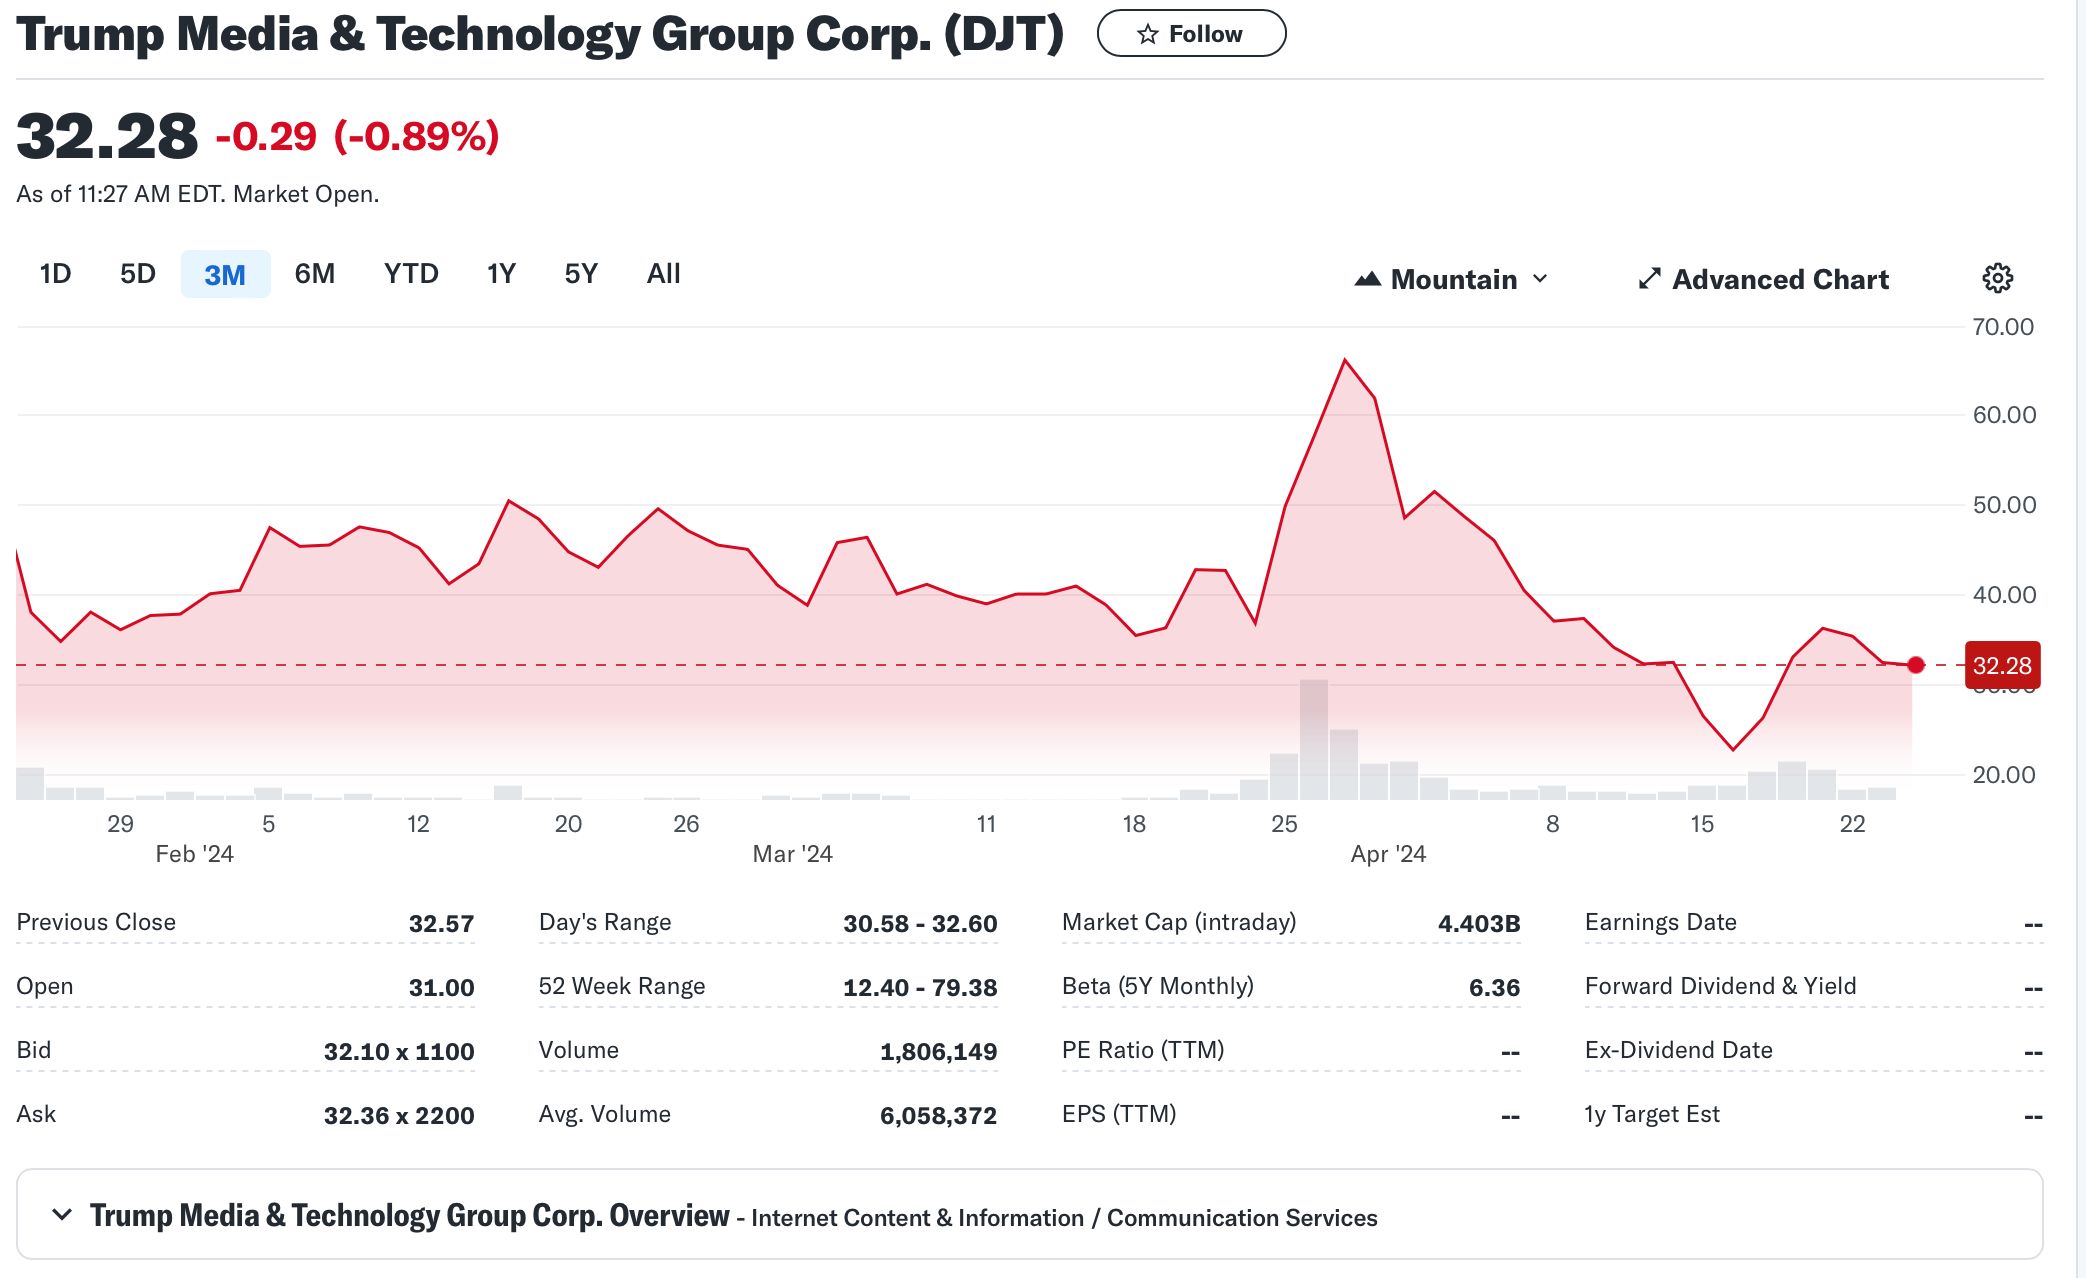Click the percent change (-0.89%) text
The width and height of the screenshot is (2086, 1278).
pyautogui.click(x=417, y=136)
